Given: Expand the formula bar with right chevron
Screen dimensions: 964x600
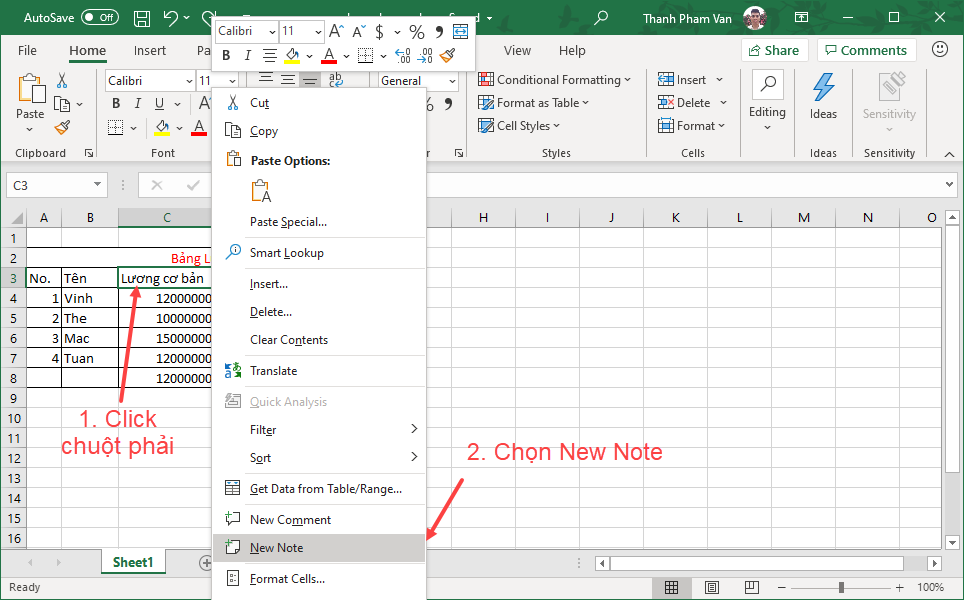Looking at the screenshot, I should pos(949,184).
